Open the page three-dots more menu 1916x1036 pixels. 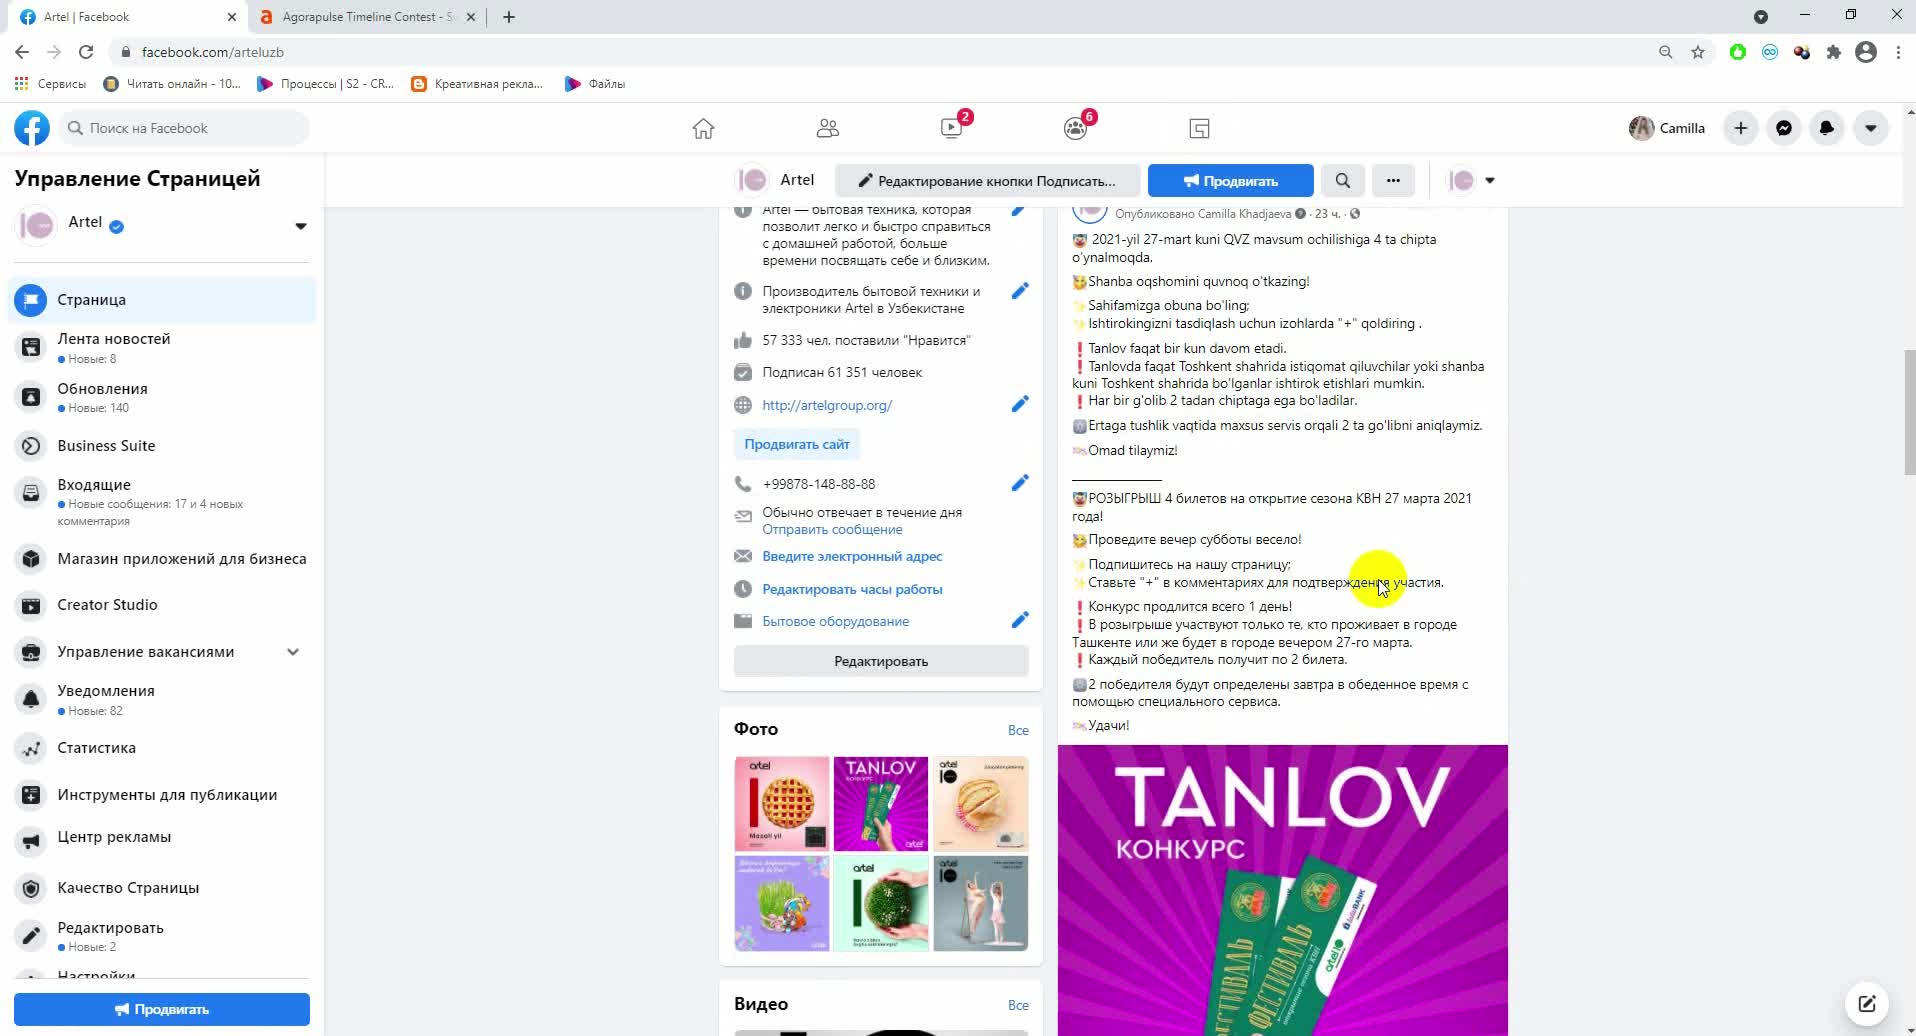(x=1393, y=181)
